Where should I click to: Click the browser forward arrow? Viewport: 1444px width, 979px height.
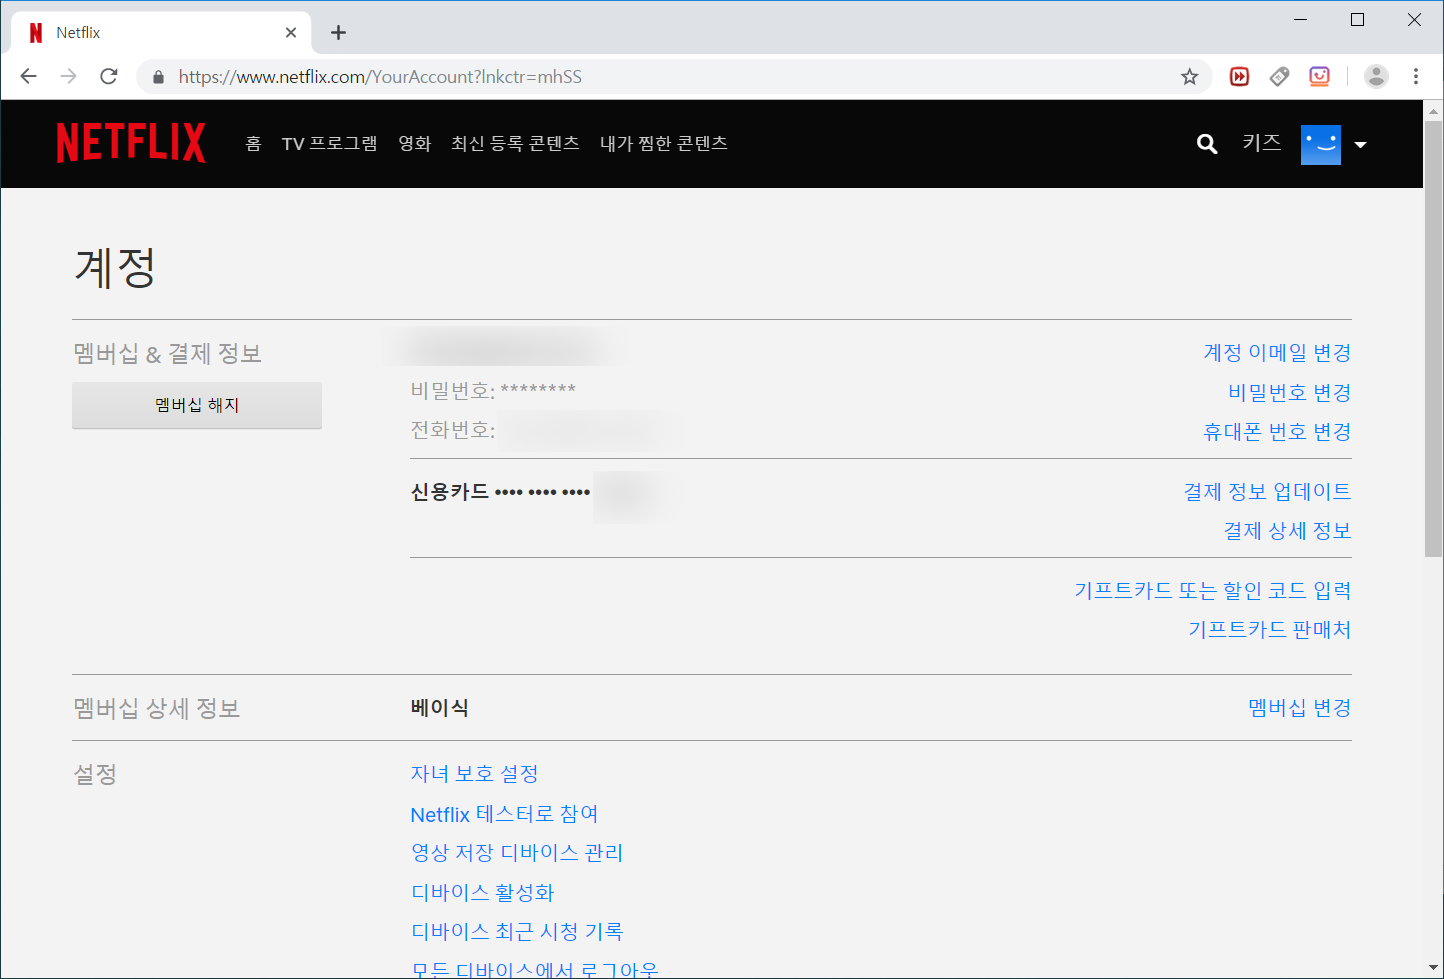[68, 76]
